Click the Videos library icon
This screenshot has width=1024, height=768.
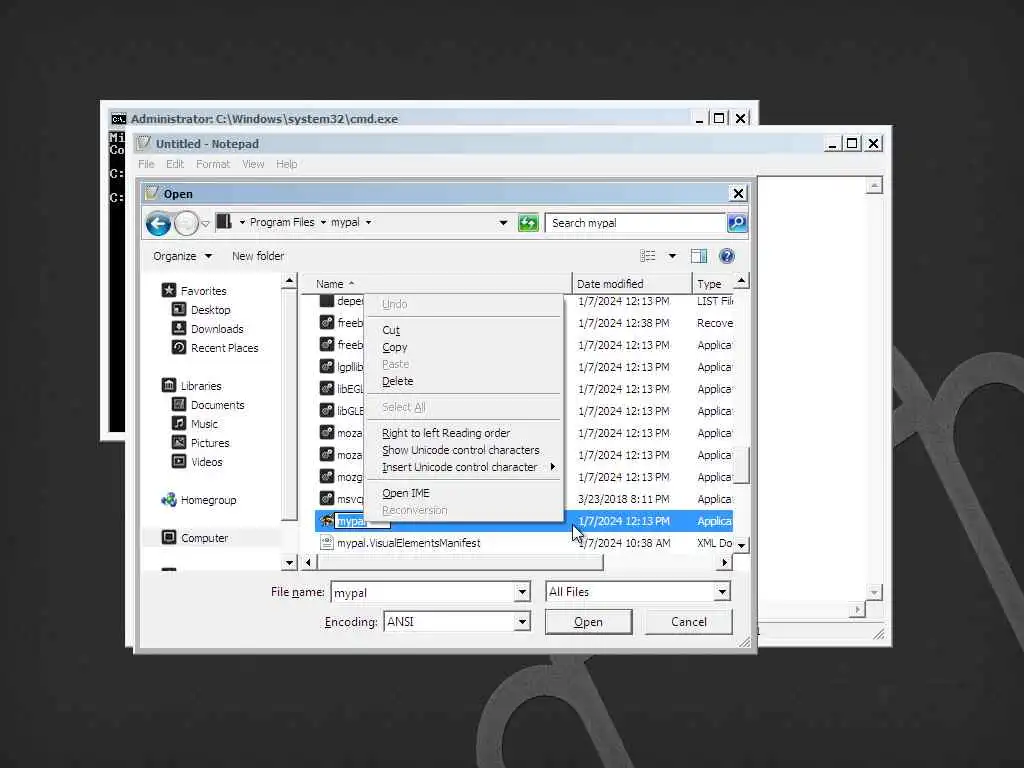pos(178,461)
